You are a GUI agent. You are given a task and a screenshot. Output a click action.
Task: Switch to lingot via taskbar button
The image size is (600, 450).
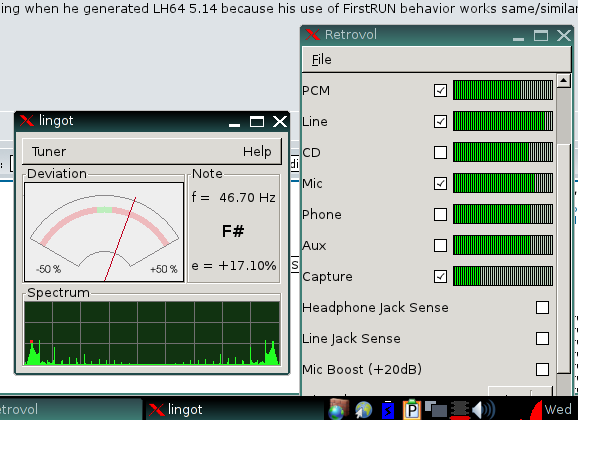click(233, 410)
